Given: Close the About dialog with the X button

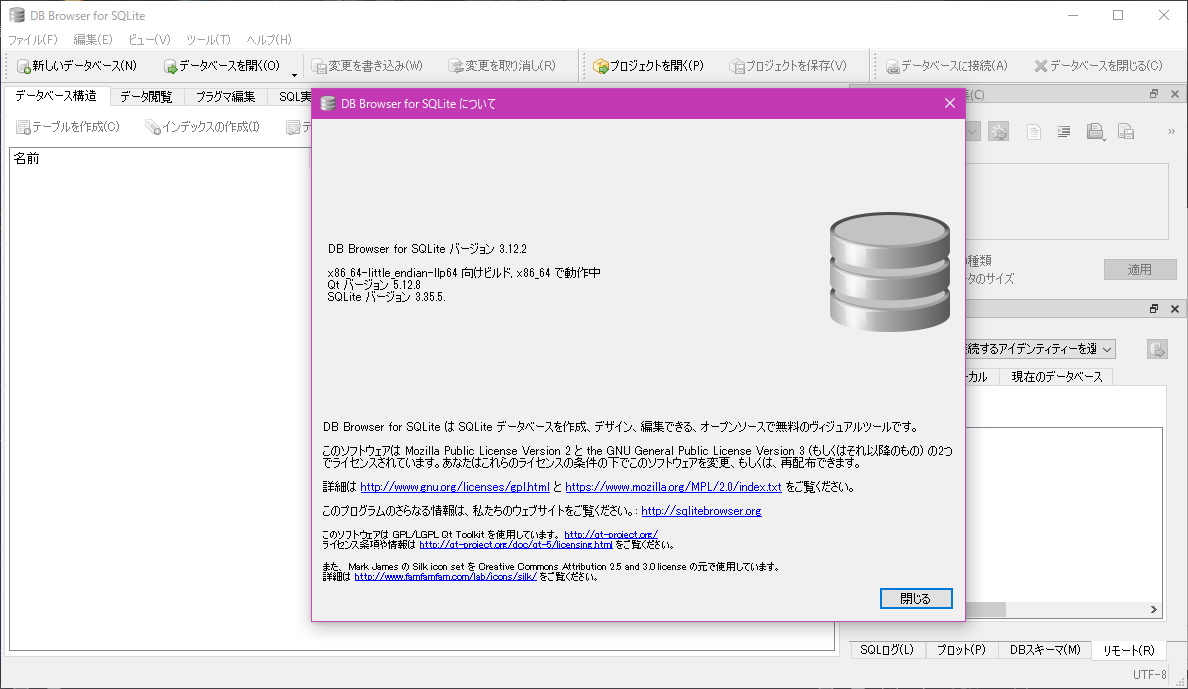Looking at the screenshot, I should tap(949, 103).
